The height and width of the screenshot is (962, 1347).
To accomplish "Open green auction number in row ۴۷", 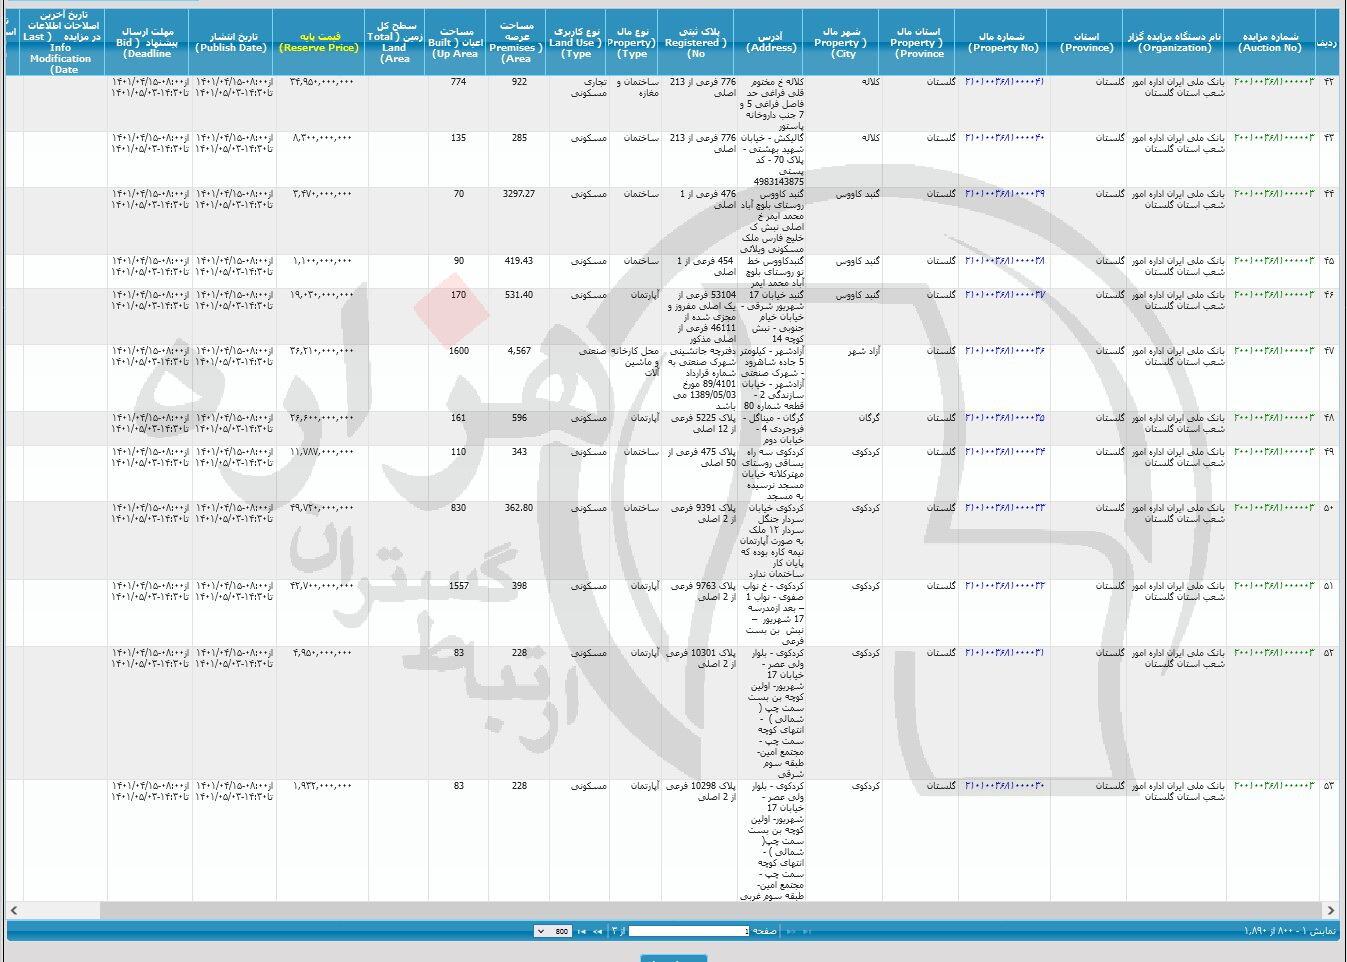I will pyautogui.click(x=1273, y=351).
